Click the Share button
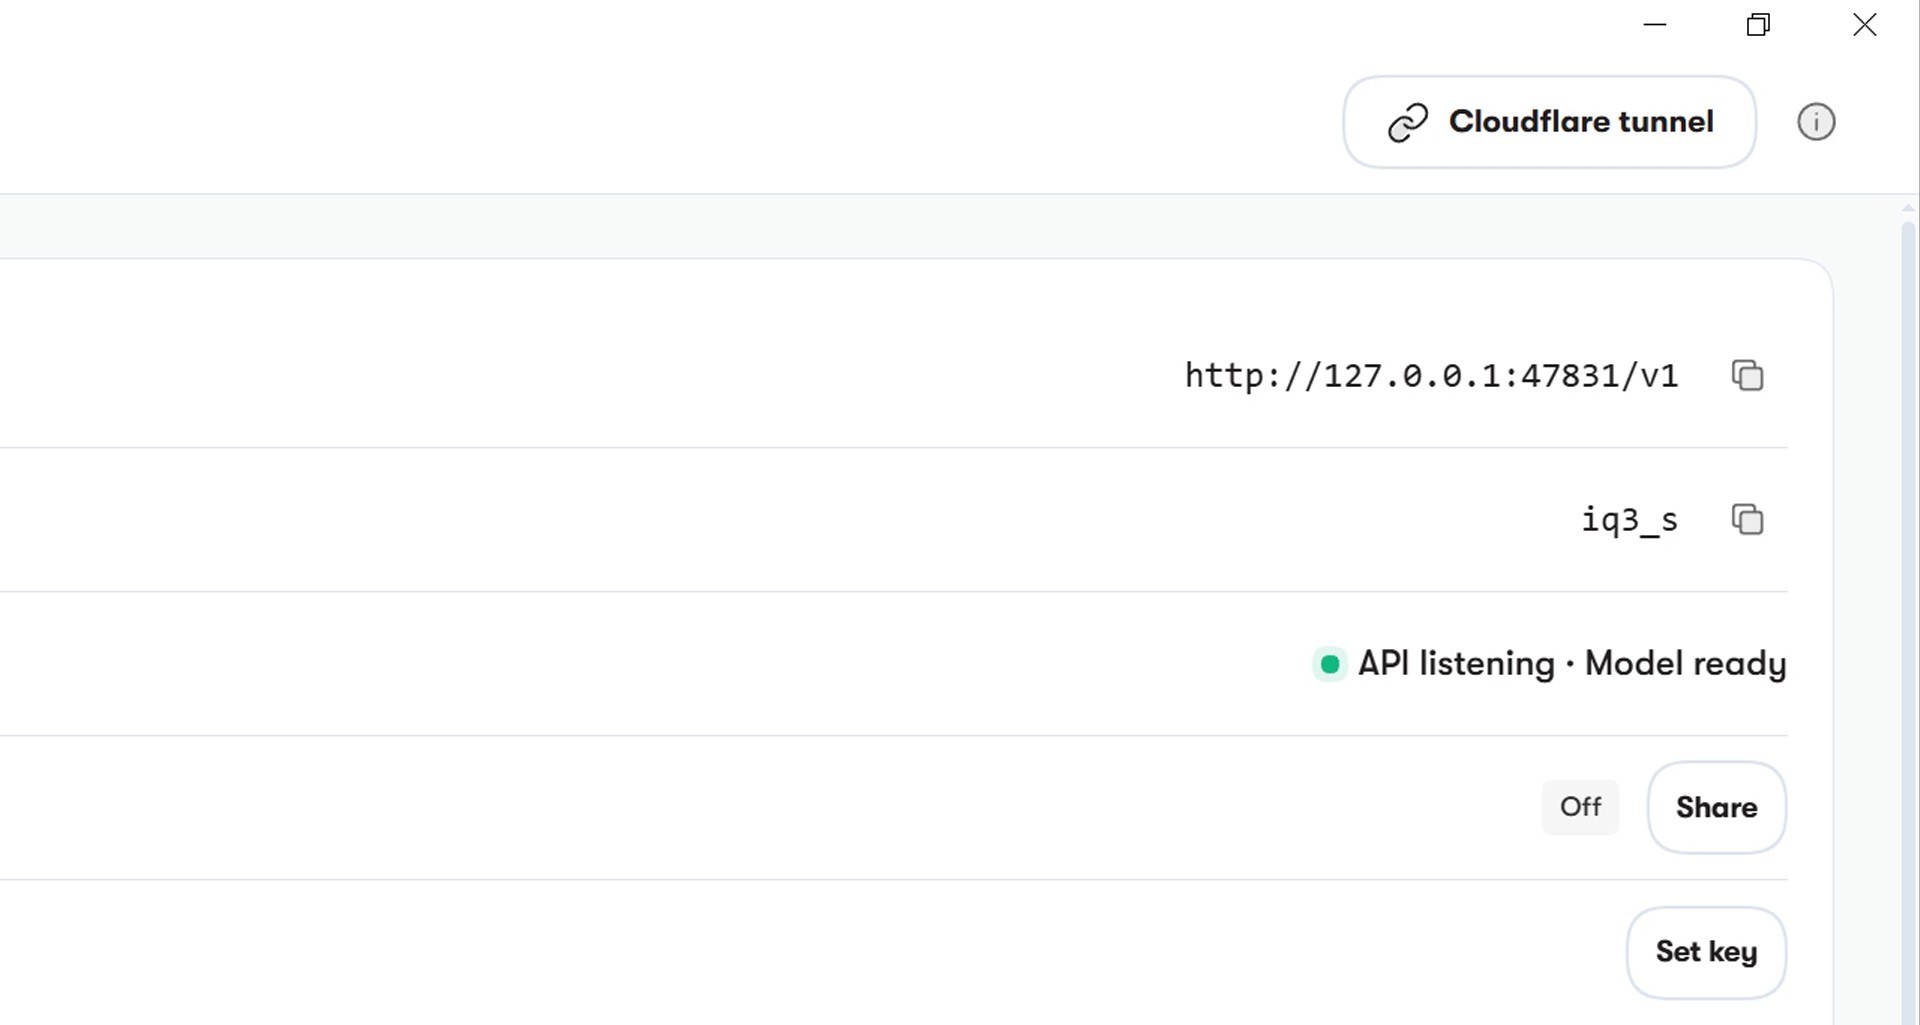This screenshot has width=1920, height=1025. tap(1716, 807)
